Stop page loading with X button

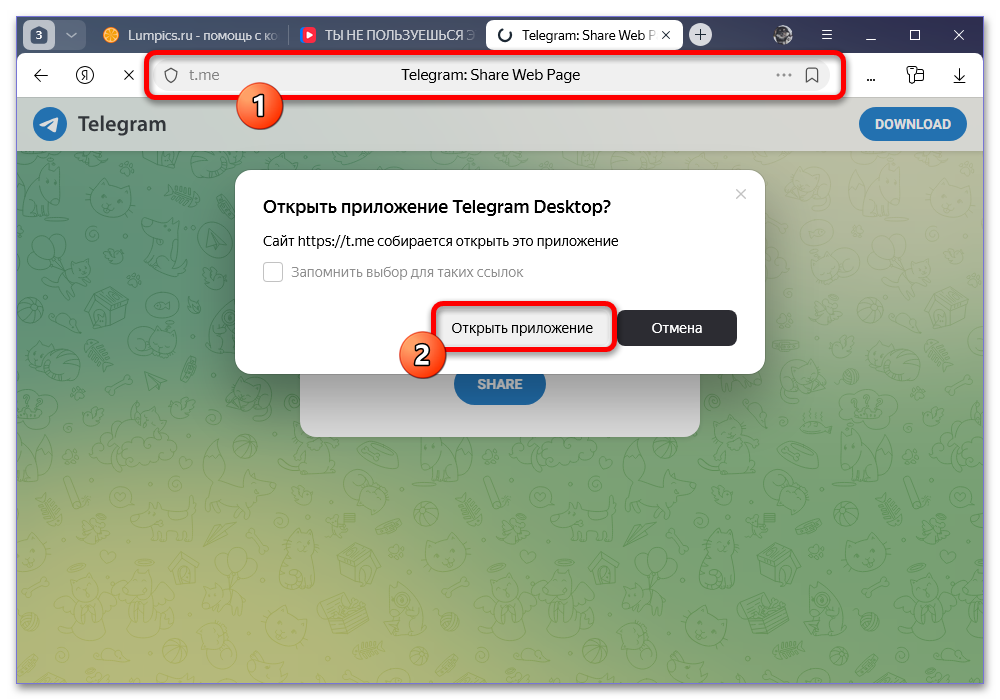click(129, 75)
